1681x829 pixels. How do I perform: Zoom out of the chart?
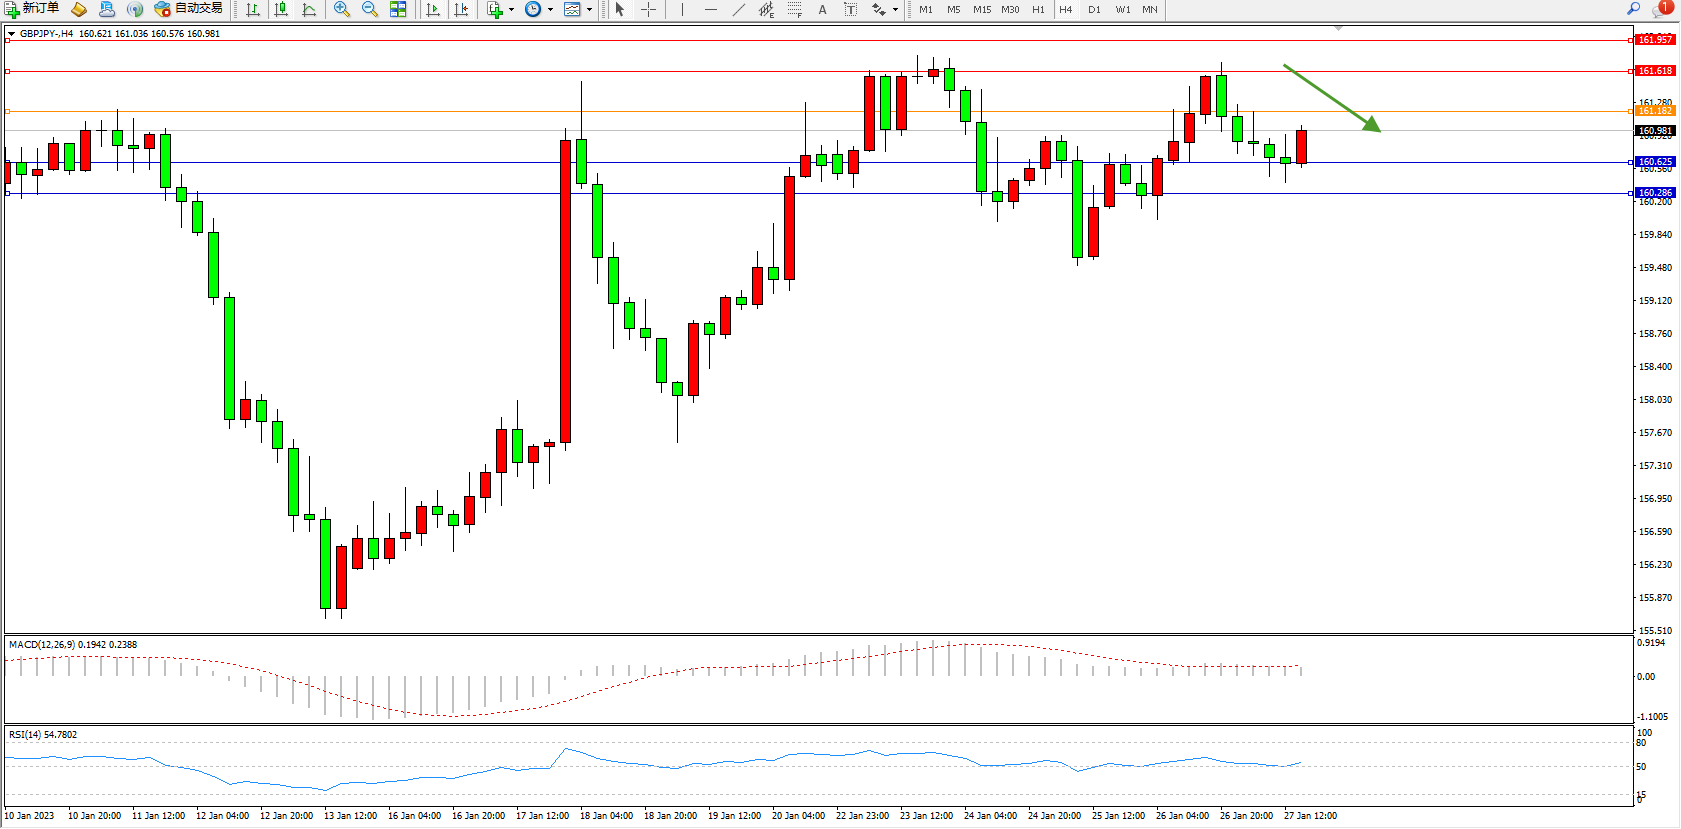pyautogui.click(x=370, y=9)
